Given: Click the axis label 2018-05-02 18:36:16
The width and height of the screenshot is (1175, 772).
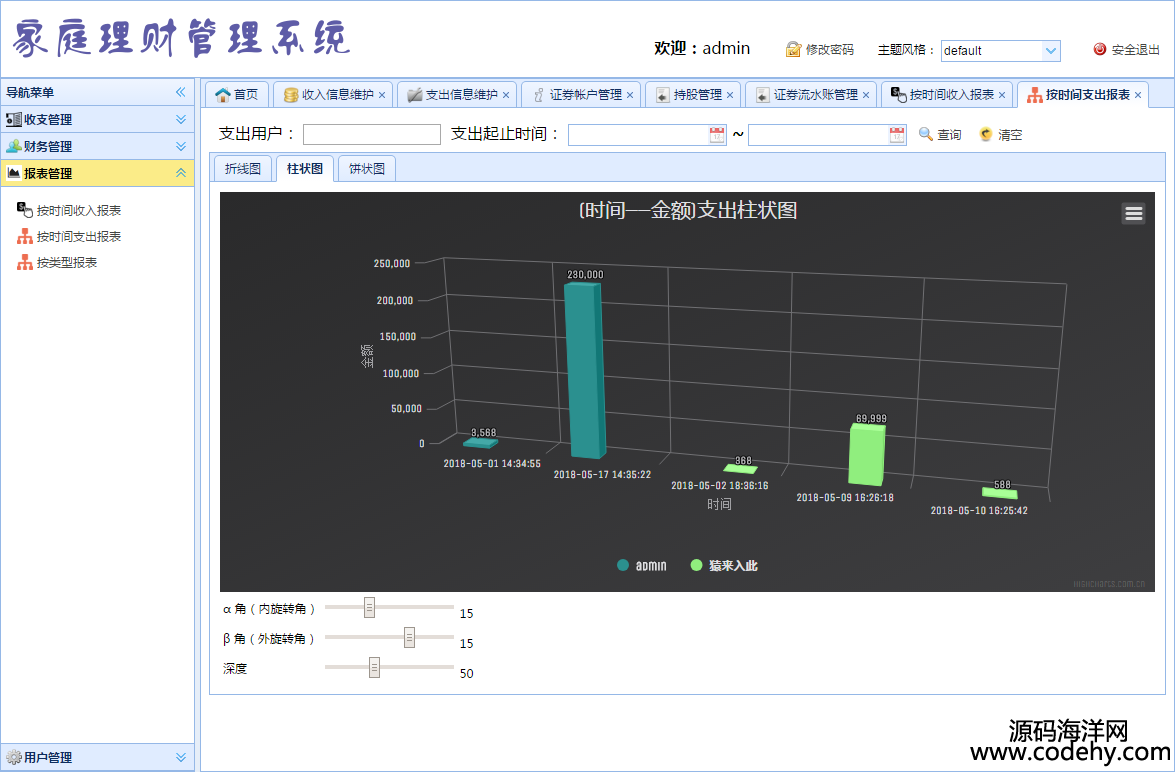Looking at the screenshot, I should (x=719, y=486).
